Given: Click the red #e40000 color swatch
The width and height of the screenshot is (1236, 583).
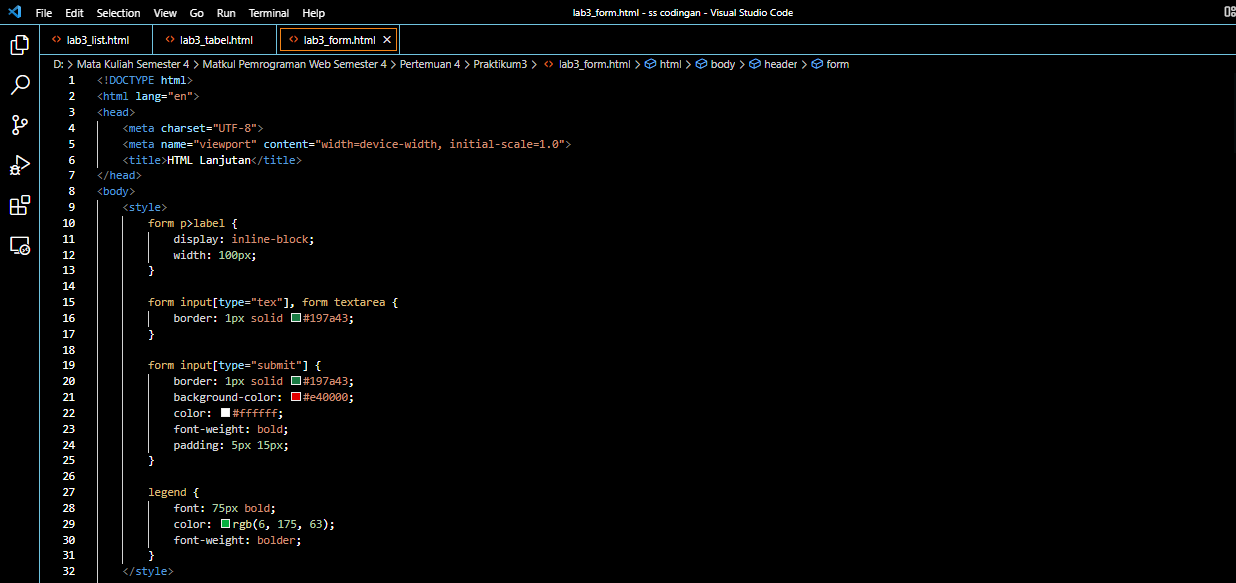Looking at the screenshot, I should pyautogui.click(x=294, y=397).
